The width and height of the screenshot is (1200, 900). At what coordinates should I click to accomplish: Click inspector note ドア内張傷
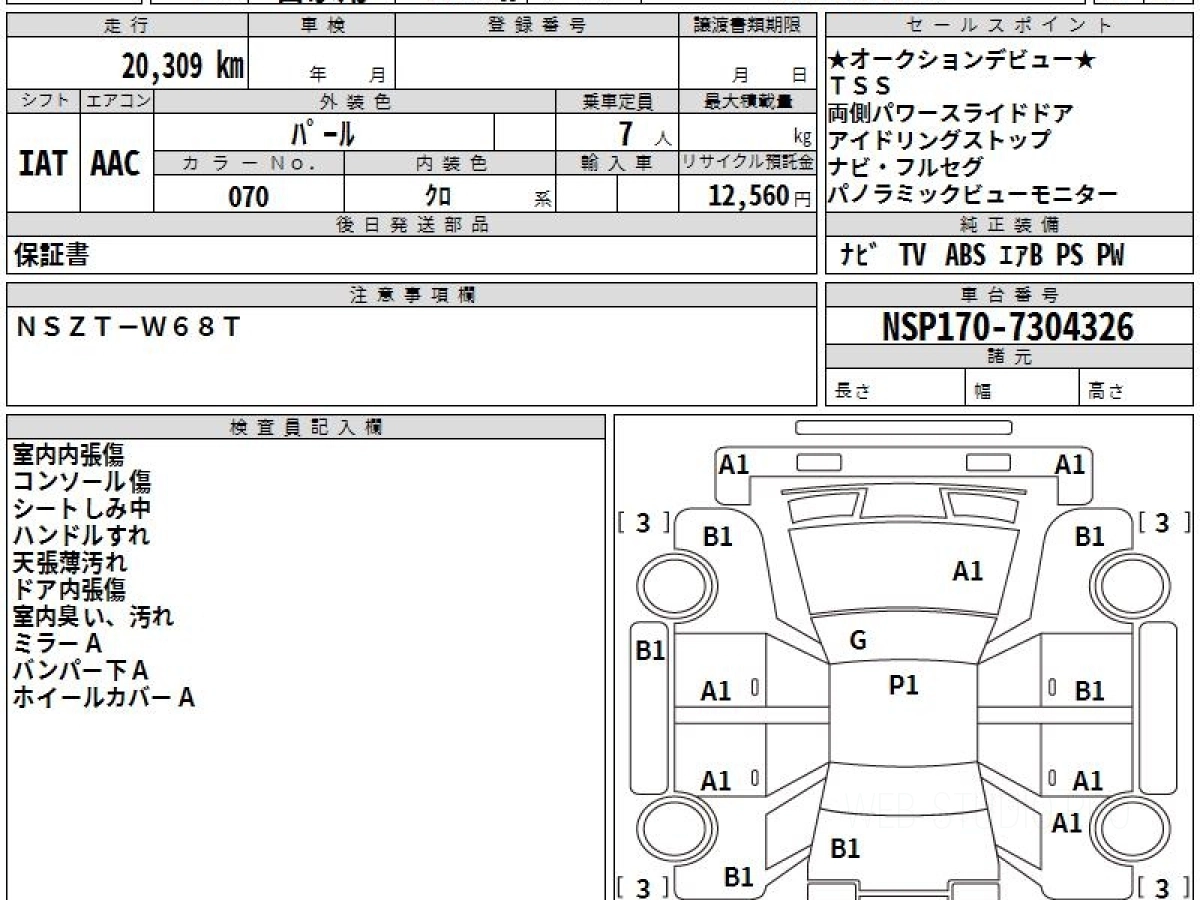[68, 590]
